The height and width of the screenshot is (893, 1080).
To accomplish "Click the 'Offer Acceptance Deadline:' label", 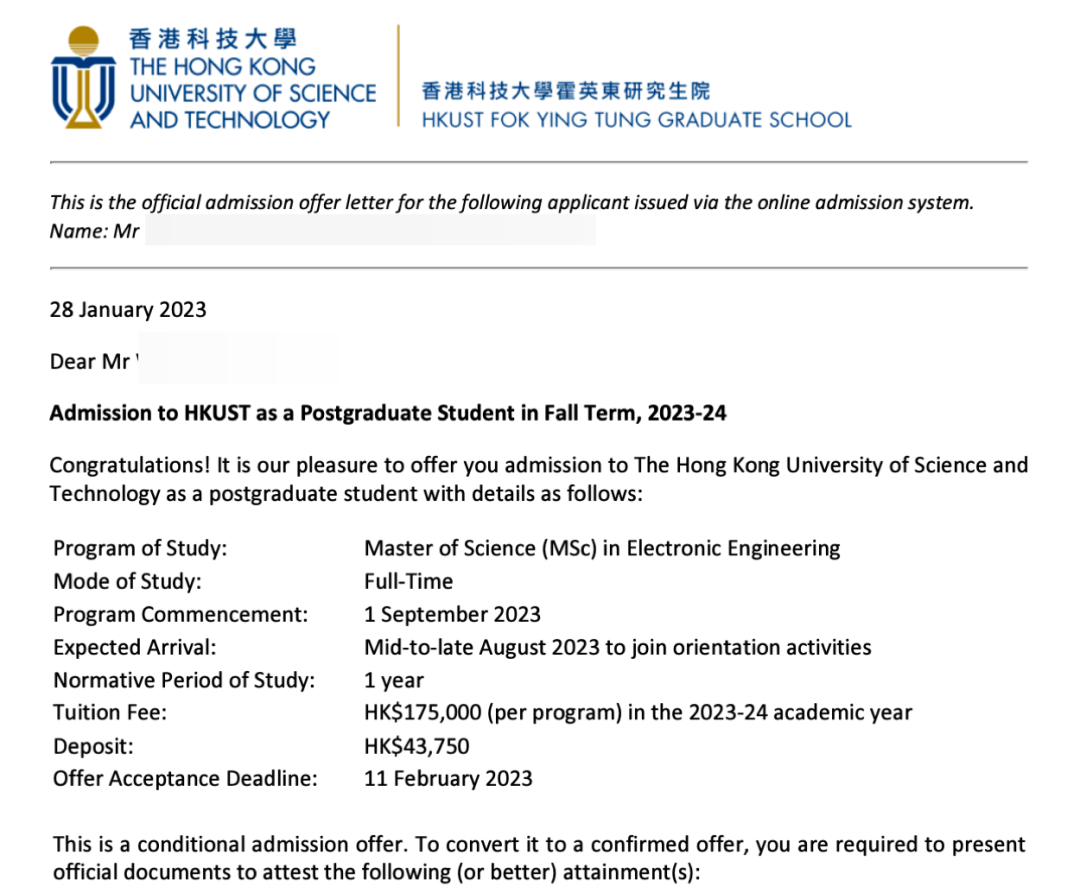I will click(x=185, y=779).
